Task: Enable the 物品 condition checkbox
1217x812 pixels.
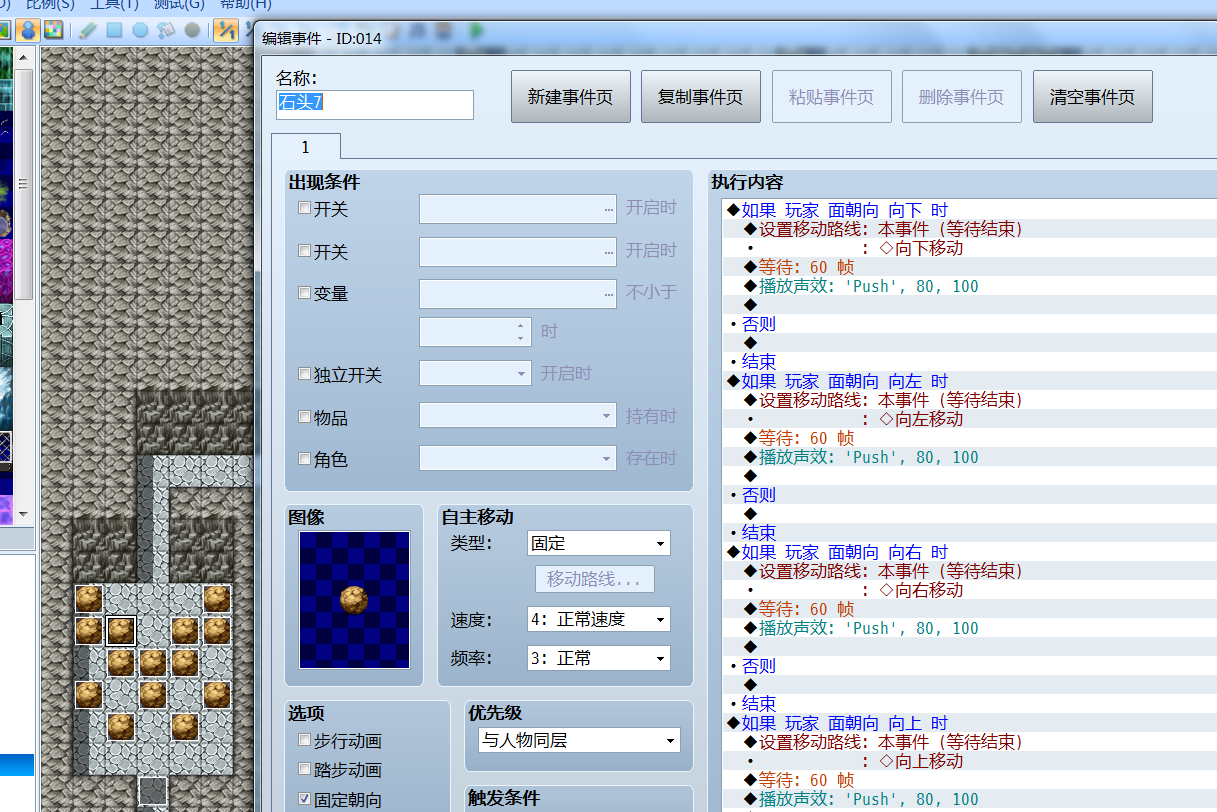Action: (x=304, y=417)
